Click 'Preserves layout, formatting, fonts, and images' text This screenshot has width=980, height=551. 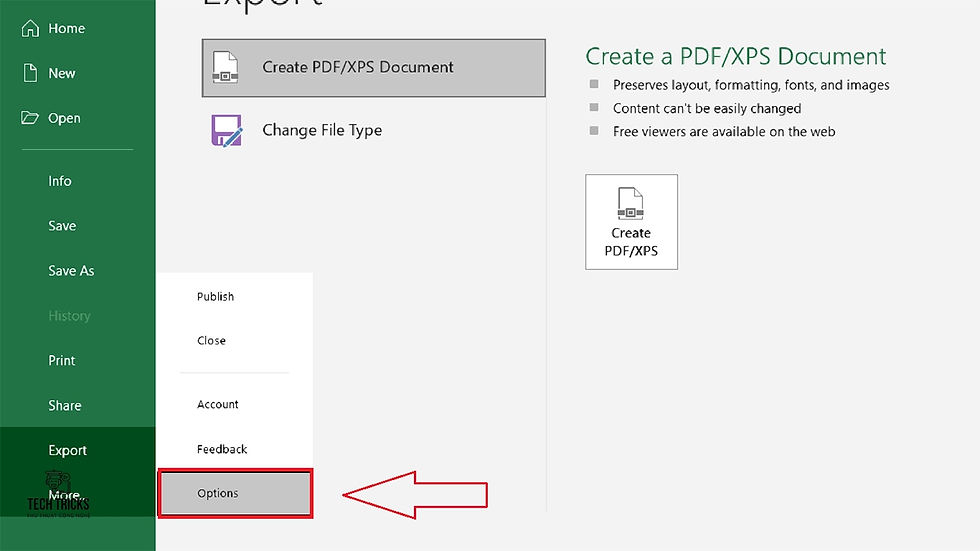point(751,85)
